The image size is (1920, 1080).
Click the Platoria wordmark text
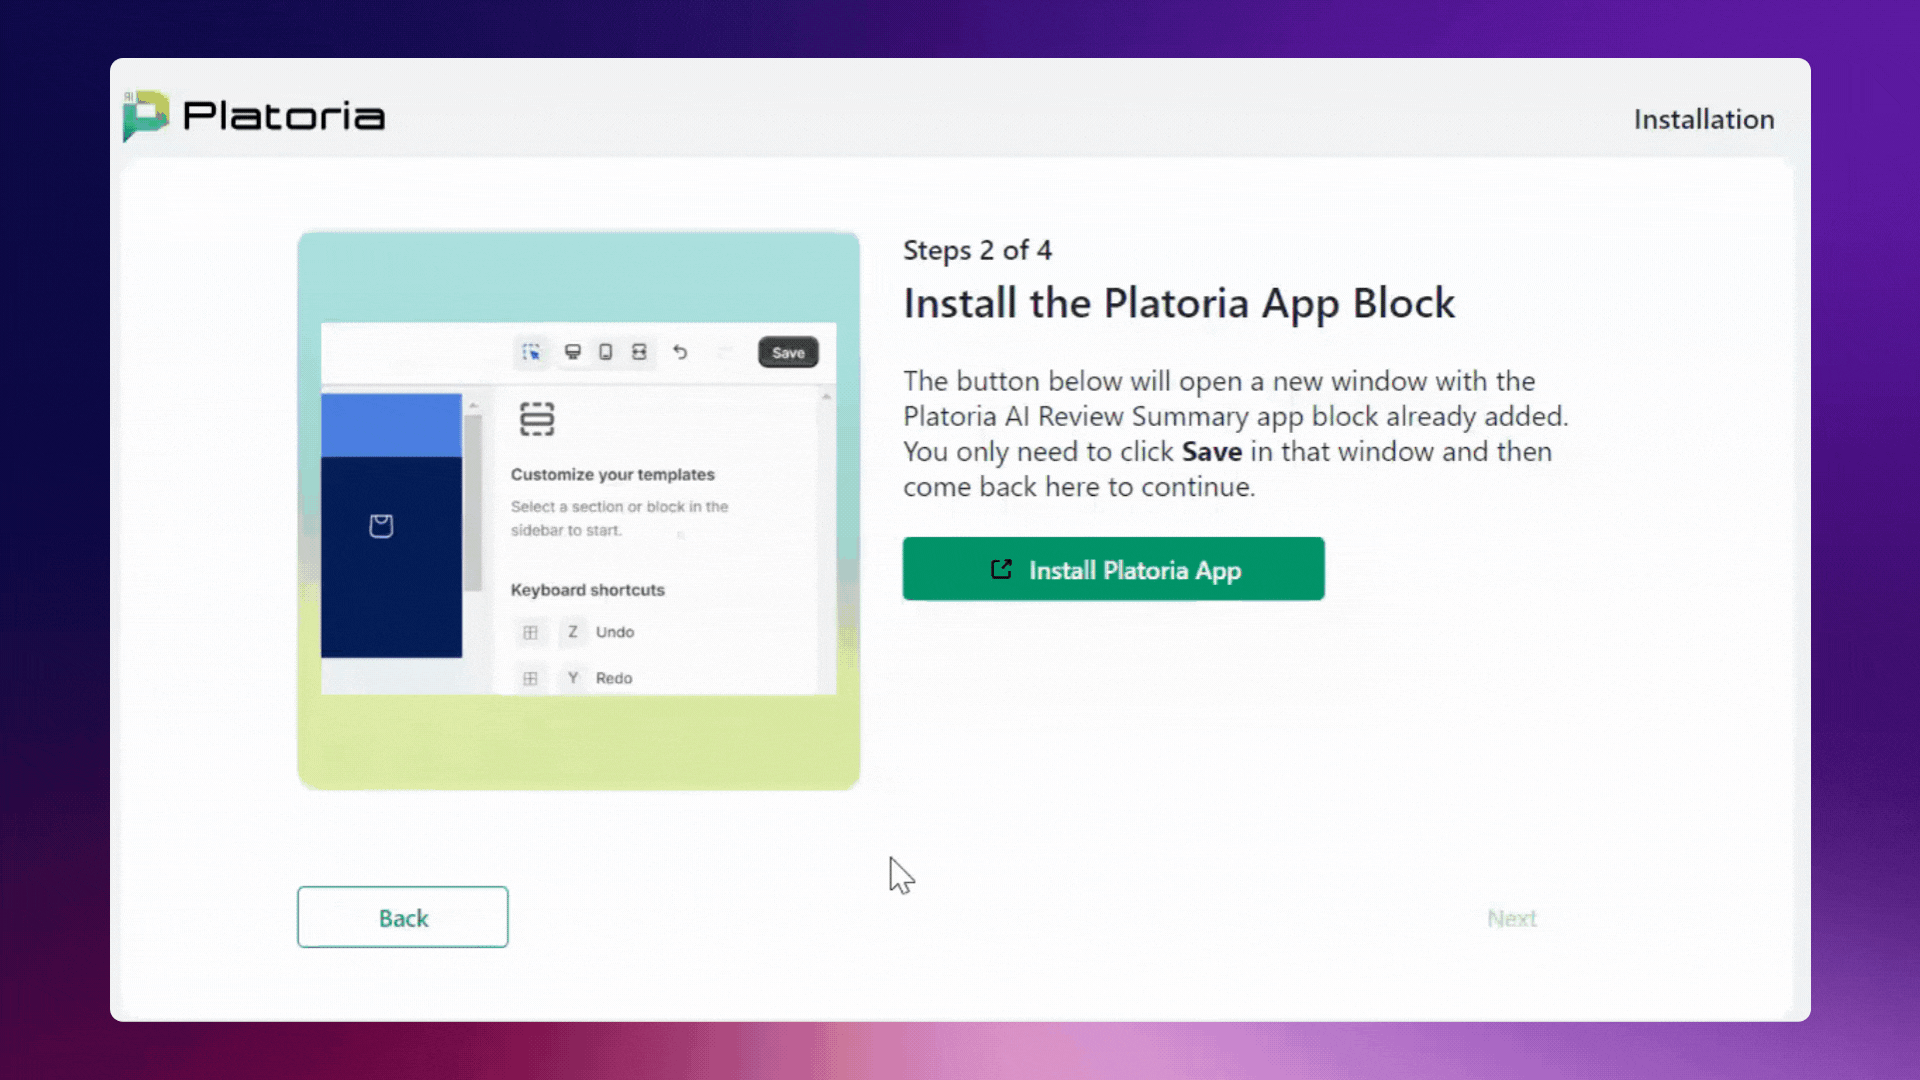284,116
